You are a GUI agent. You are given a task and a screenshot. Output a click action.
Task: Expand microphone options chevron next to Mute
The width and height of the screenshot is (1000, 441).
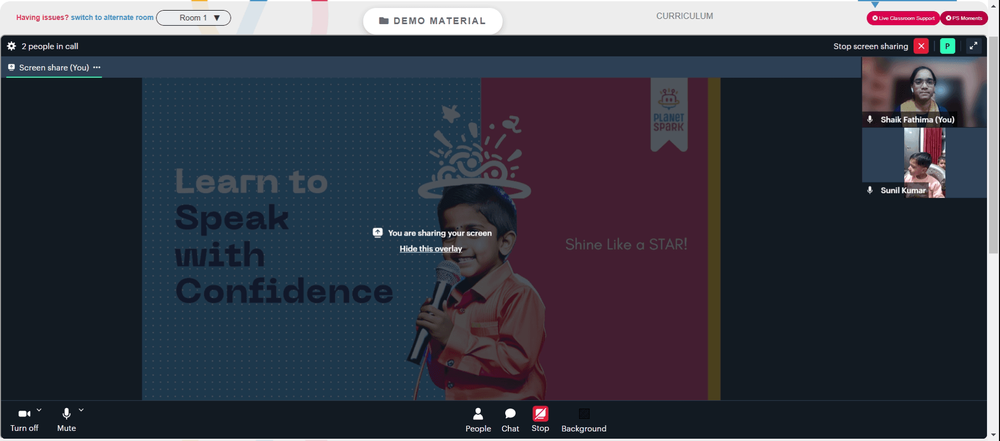coord(81,410)
